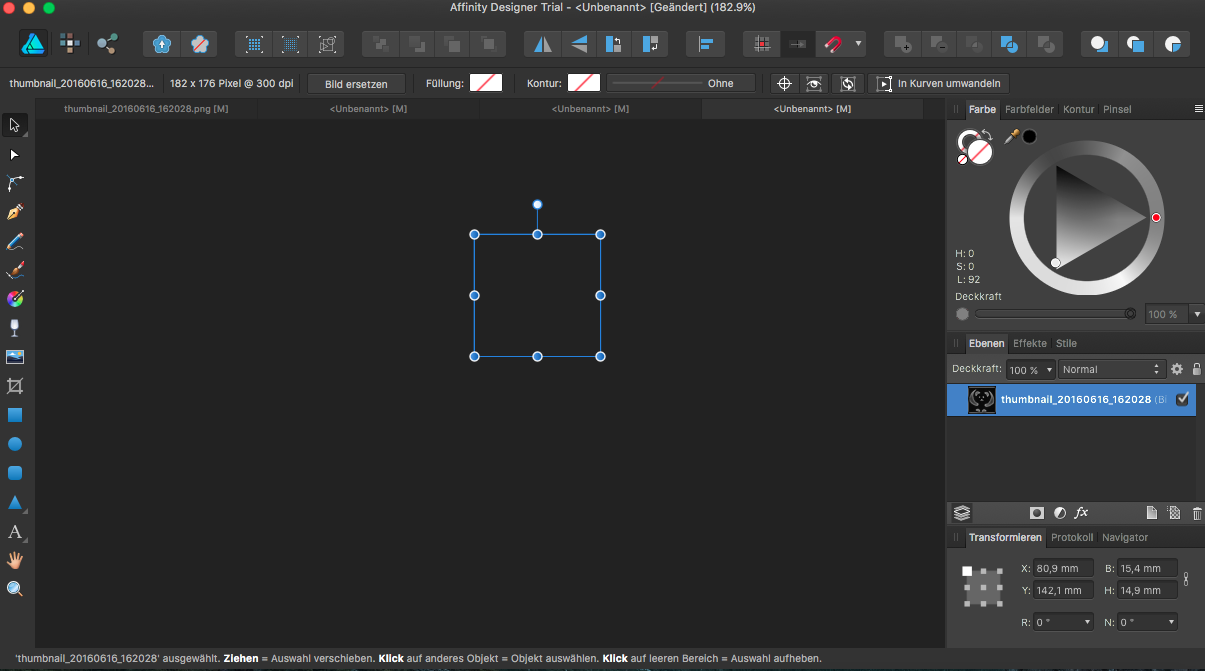
Task: Select the Pen tool
Action: [15, 212]
